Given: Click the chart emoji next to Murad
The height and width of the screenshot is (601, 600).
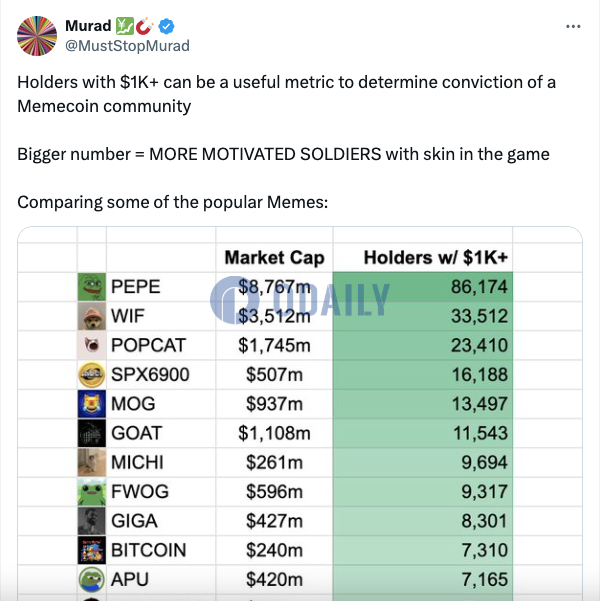Looking at the screenshot, I should (x=125, y=26).
